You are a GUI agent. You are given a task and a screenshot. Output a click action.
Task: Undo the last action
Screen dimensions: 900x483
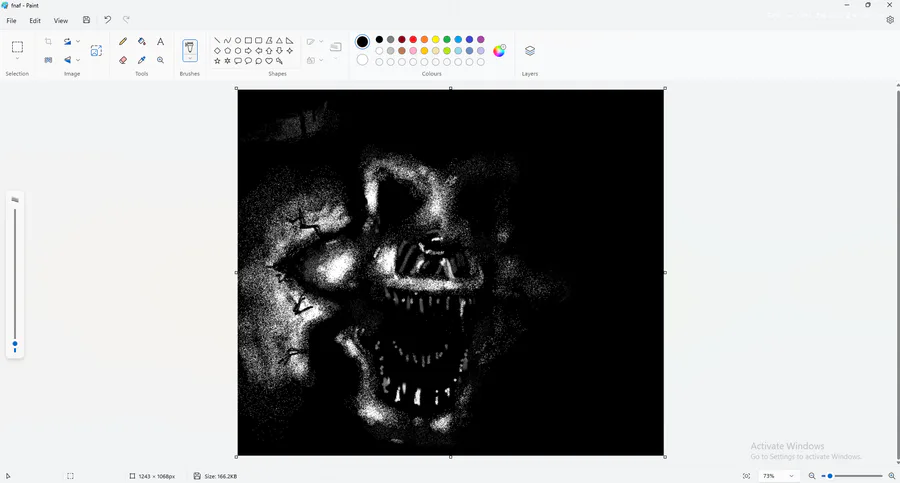point(107,20)
